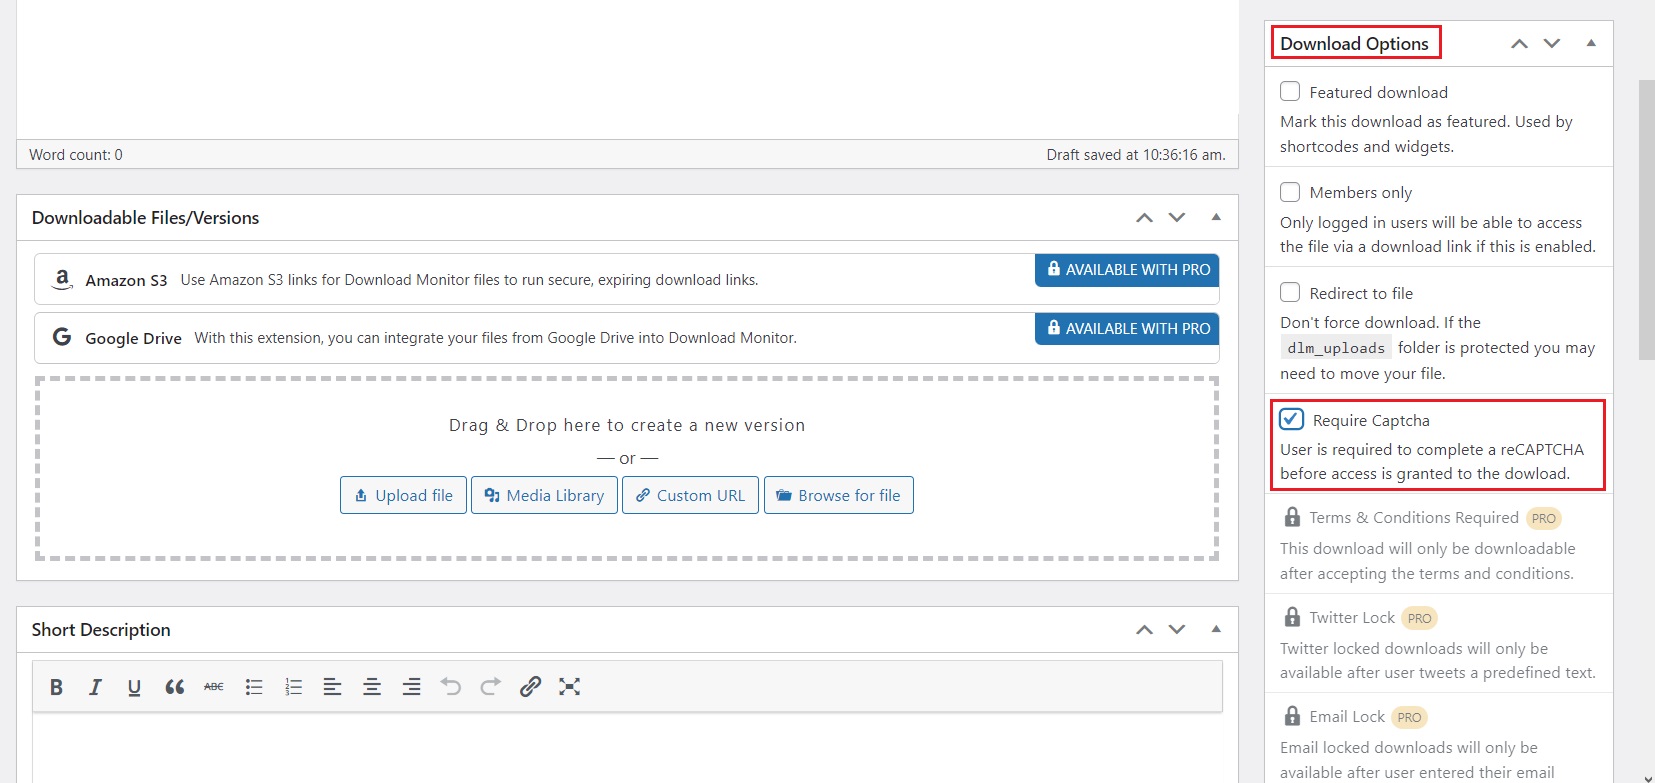The height and width of the screenshot is (783, 1655).
Task: Insert bulleted list in Short Description
Action: click(x=254, y=687)
